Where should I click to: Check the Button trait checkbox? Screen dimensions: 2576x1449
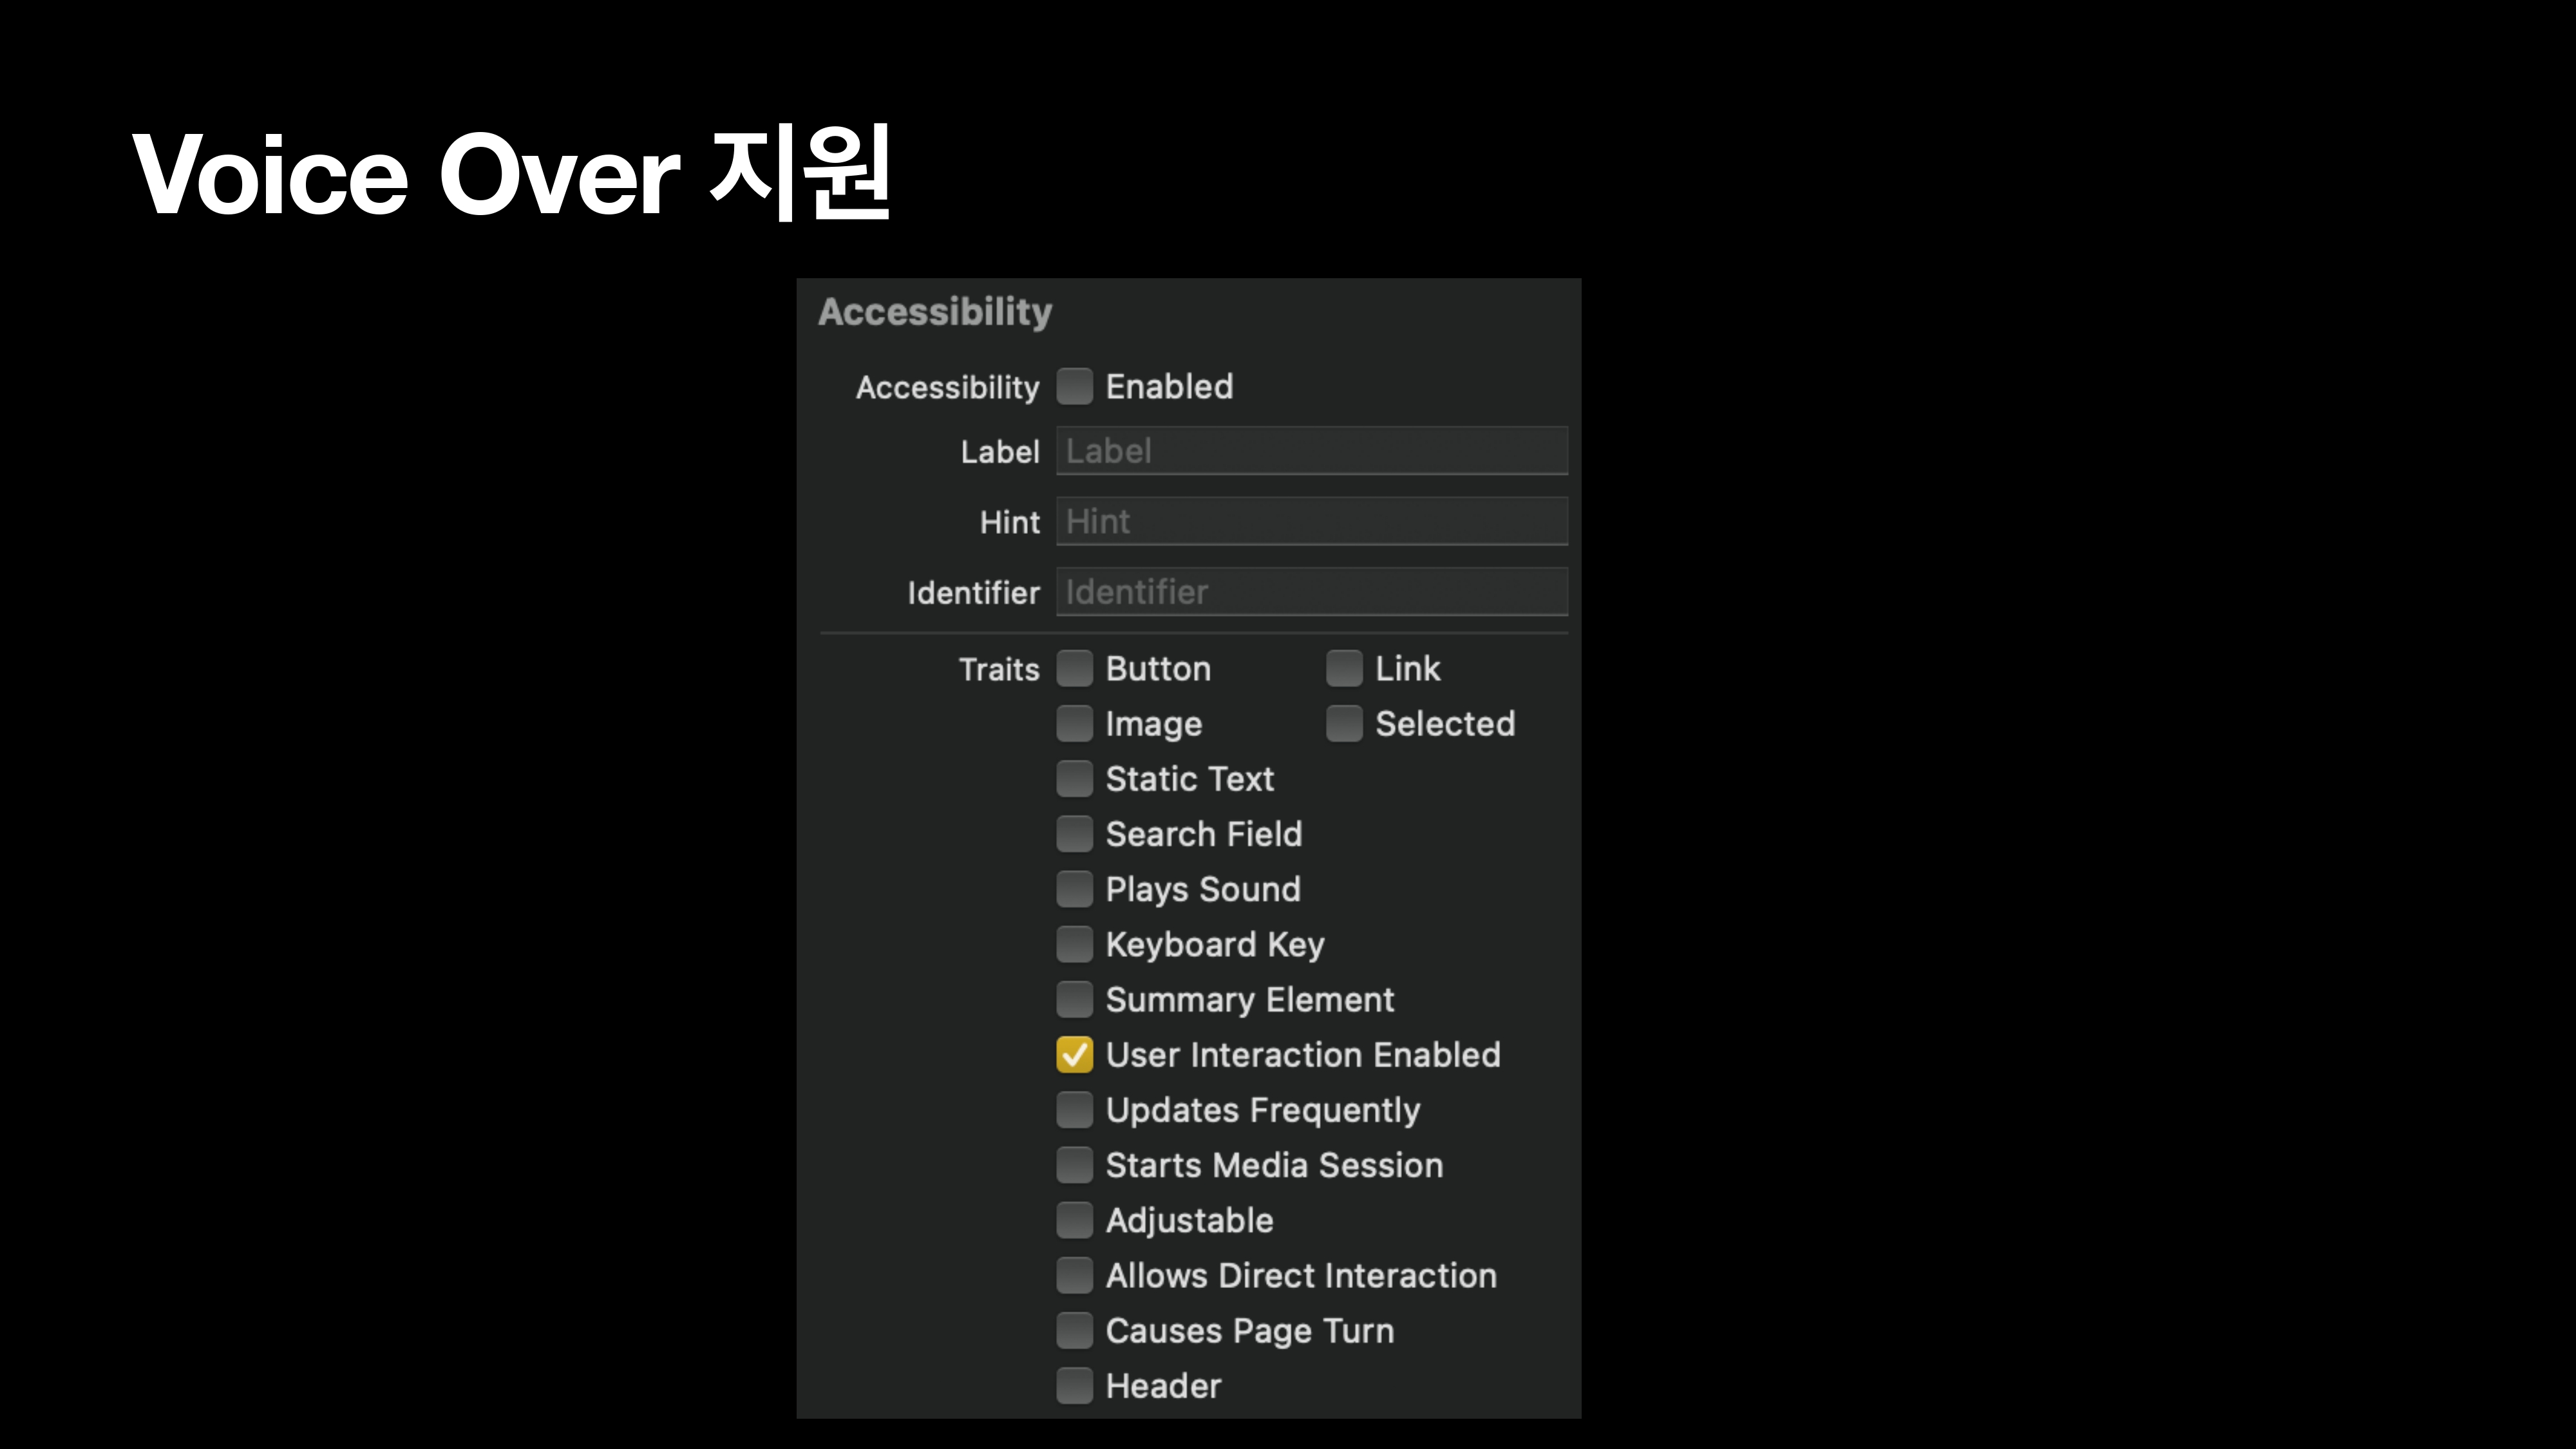coord(1074,668)
